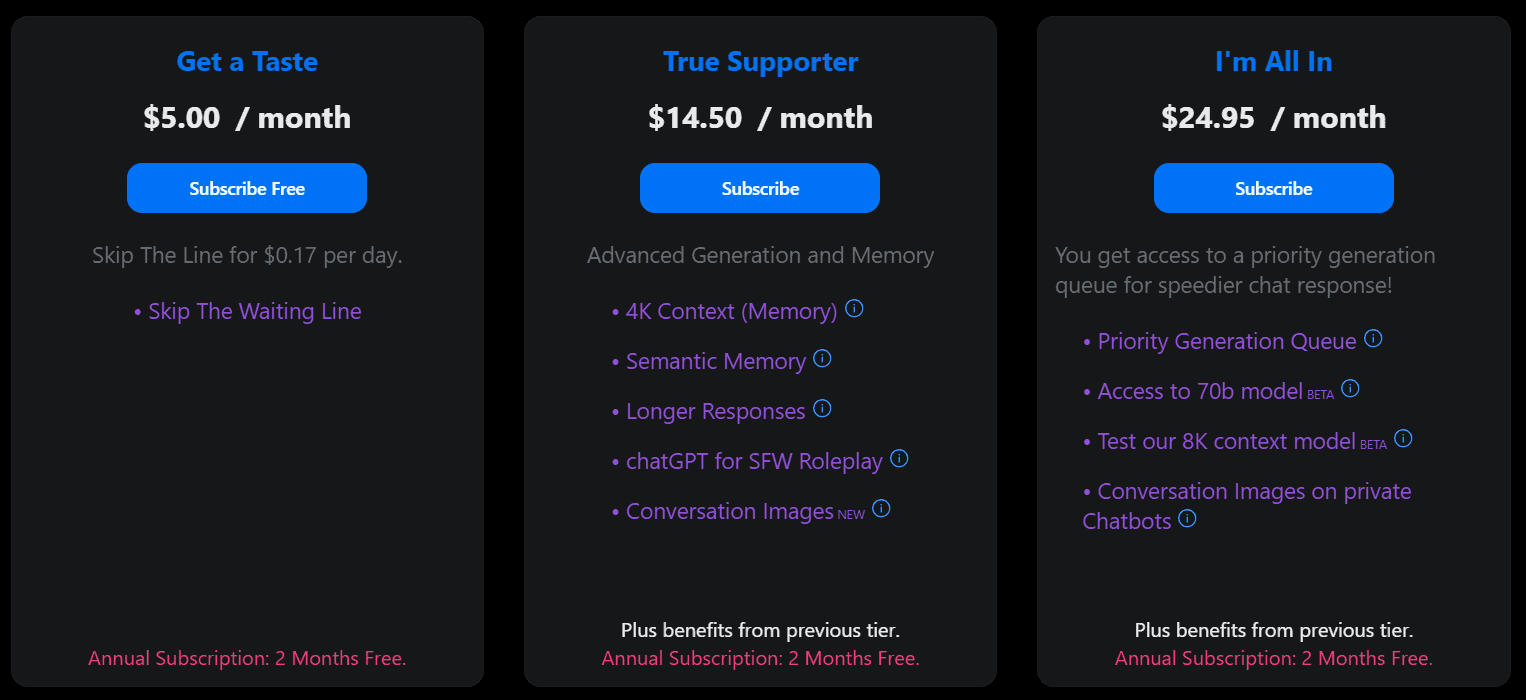
Task: Click Annual Subscription note under Get a Taste
Action: pyautogui.click(x=247, y=659)
